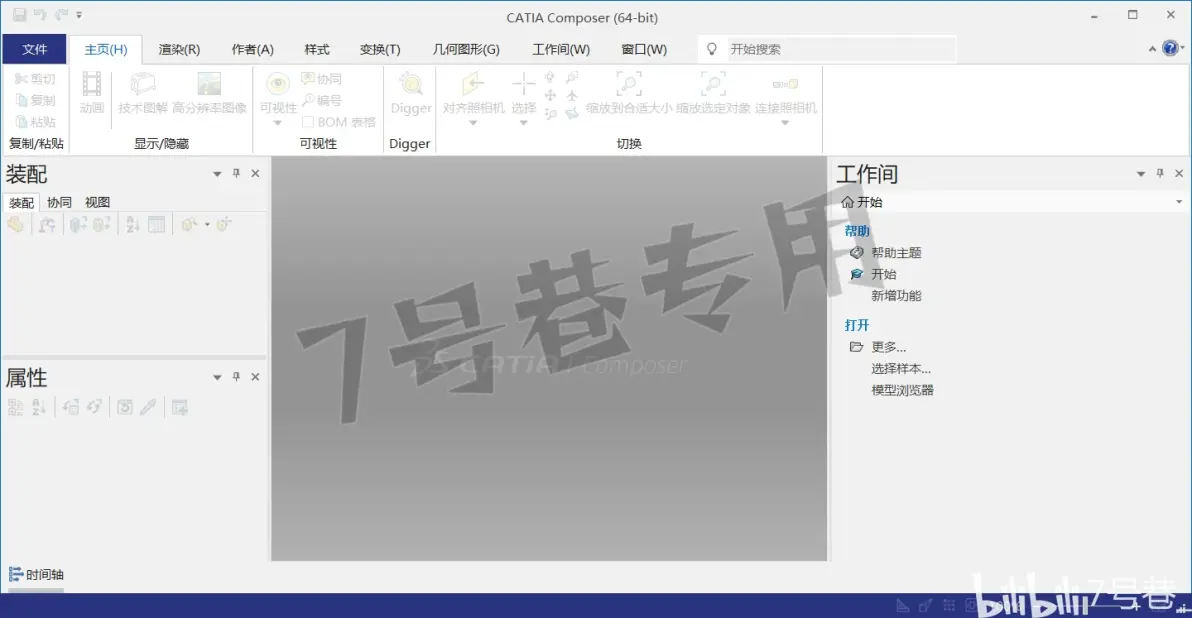
Task: Pin the 装配 panel
Action: pyautogui.click(x=236, y=173)
